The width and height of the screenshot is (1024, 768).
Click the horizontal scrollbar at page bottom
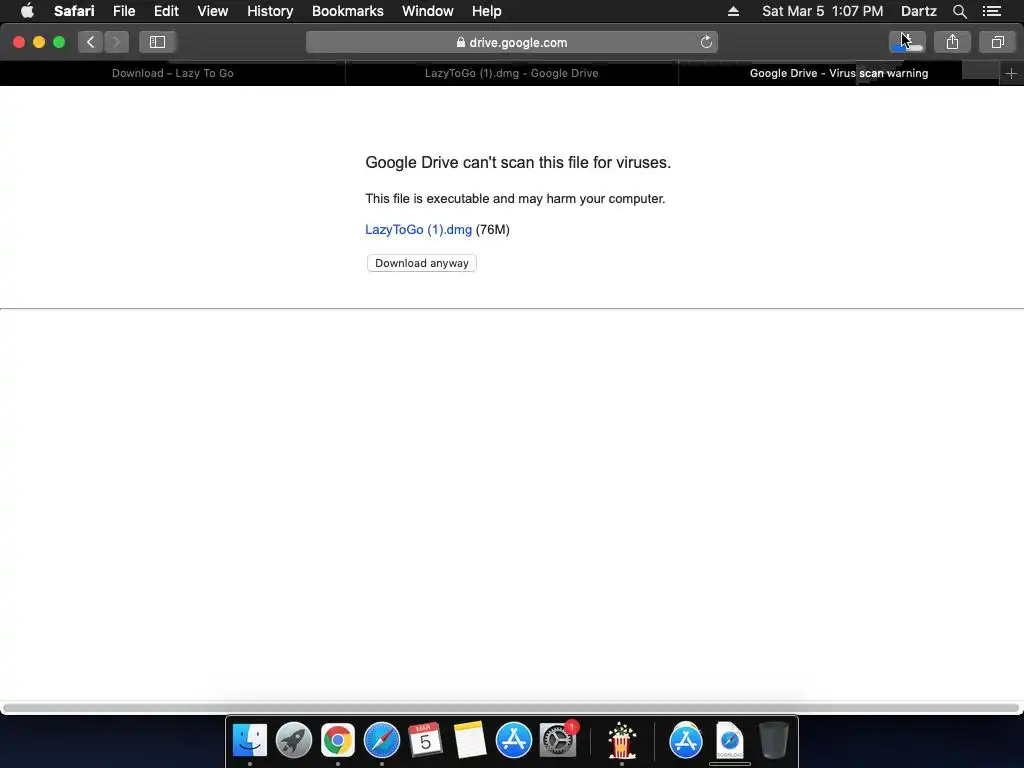[x=511, y=708]
